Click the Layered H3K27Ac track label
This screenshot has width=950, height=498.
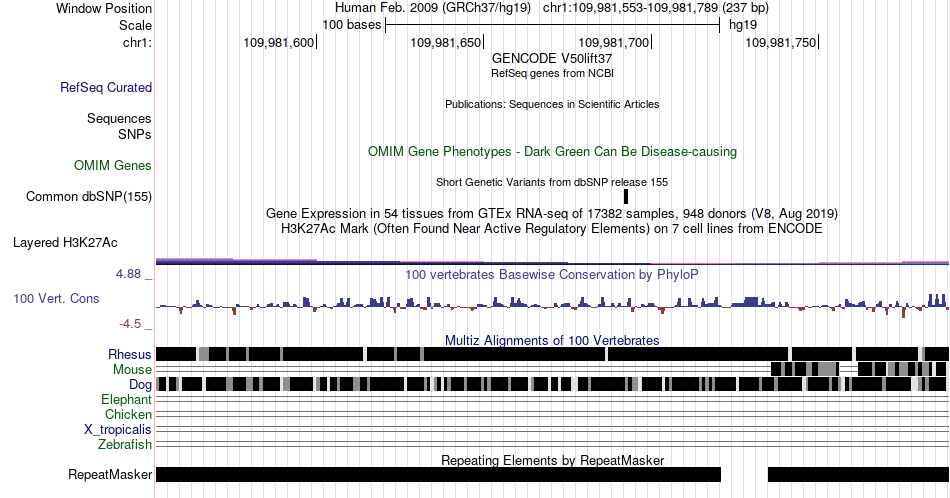[x=65, y=242]
